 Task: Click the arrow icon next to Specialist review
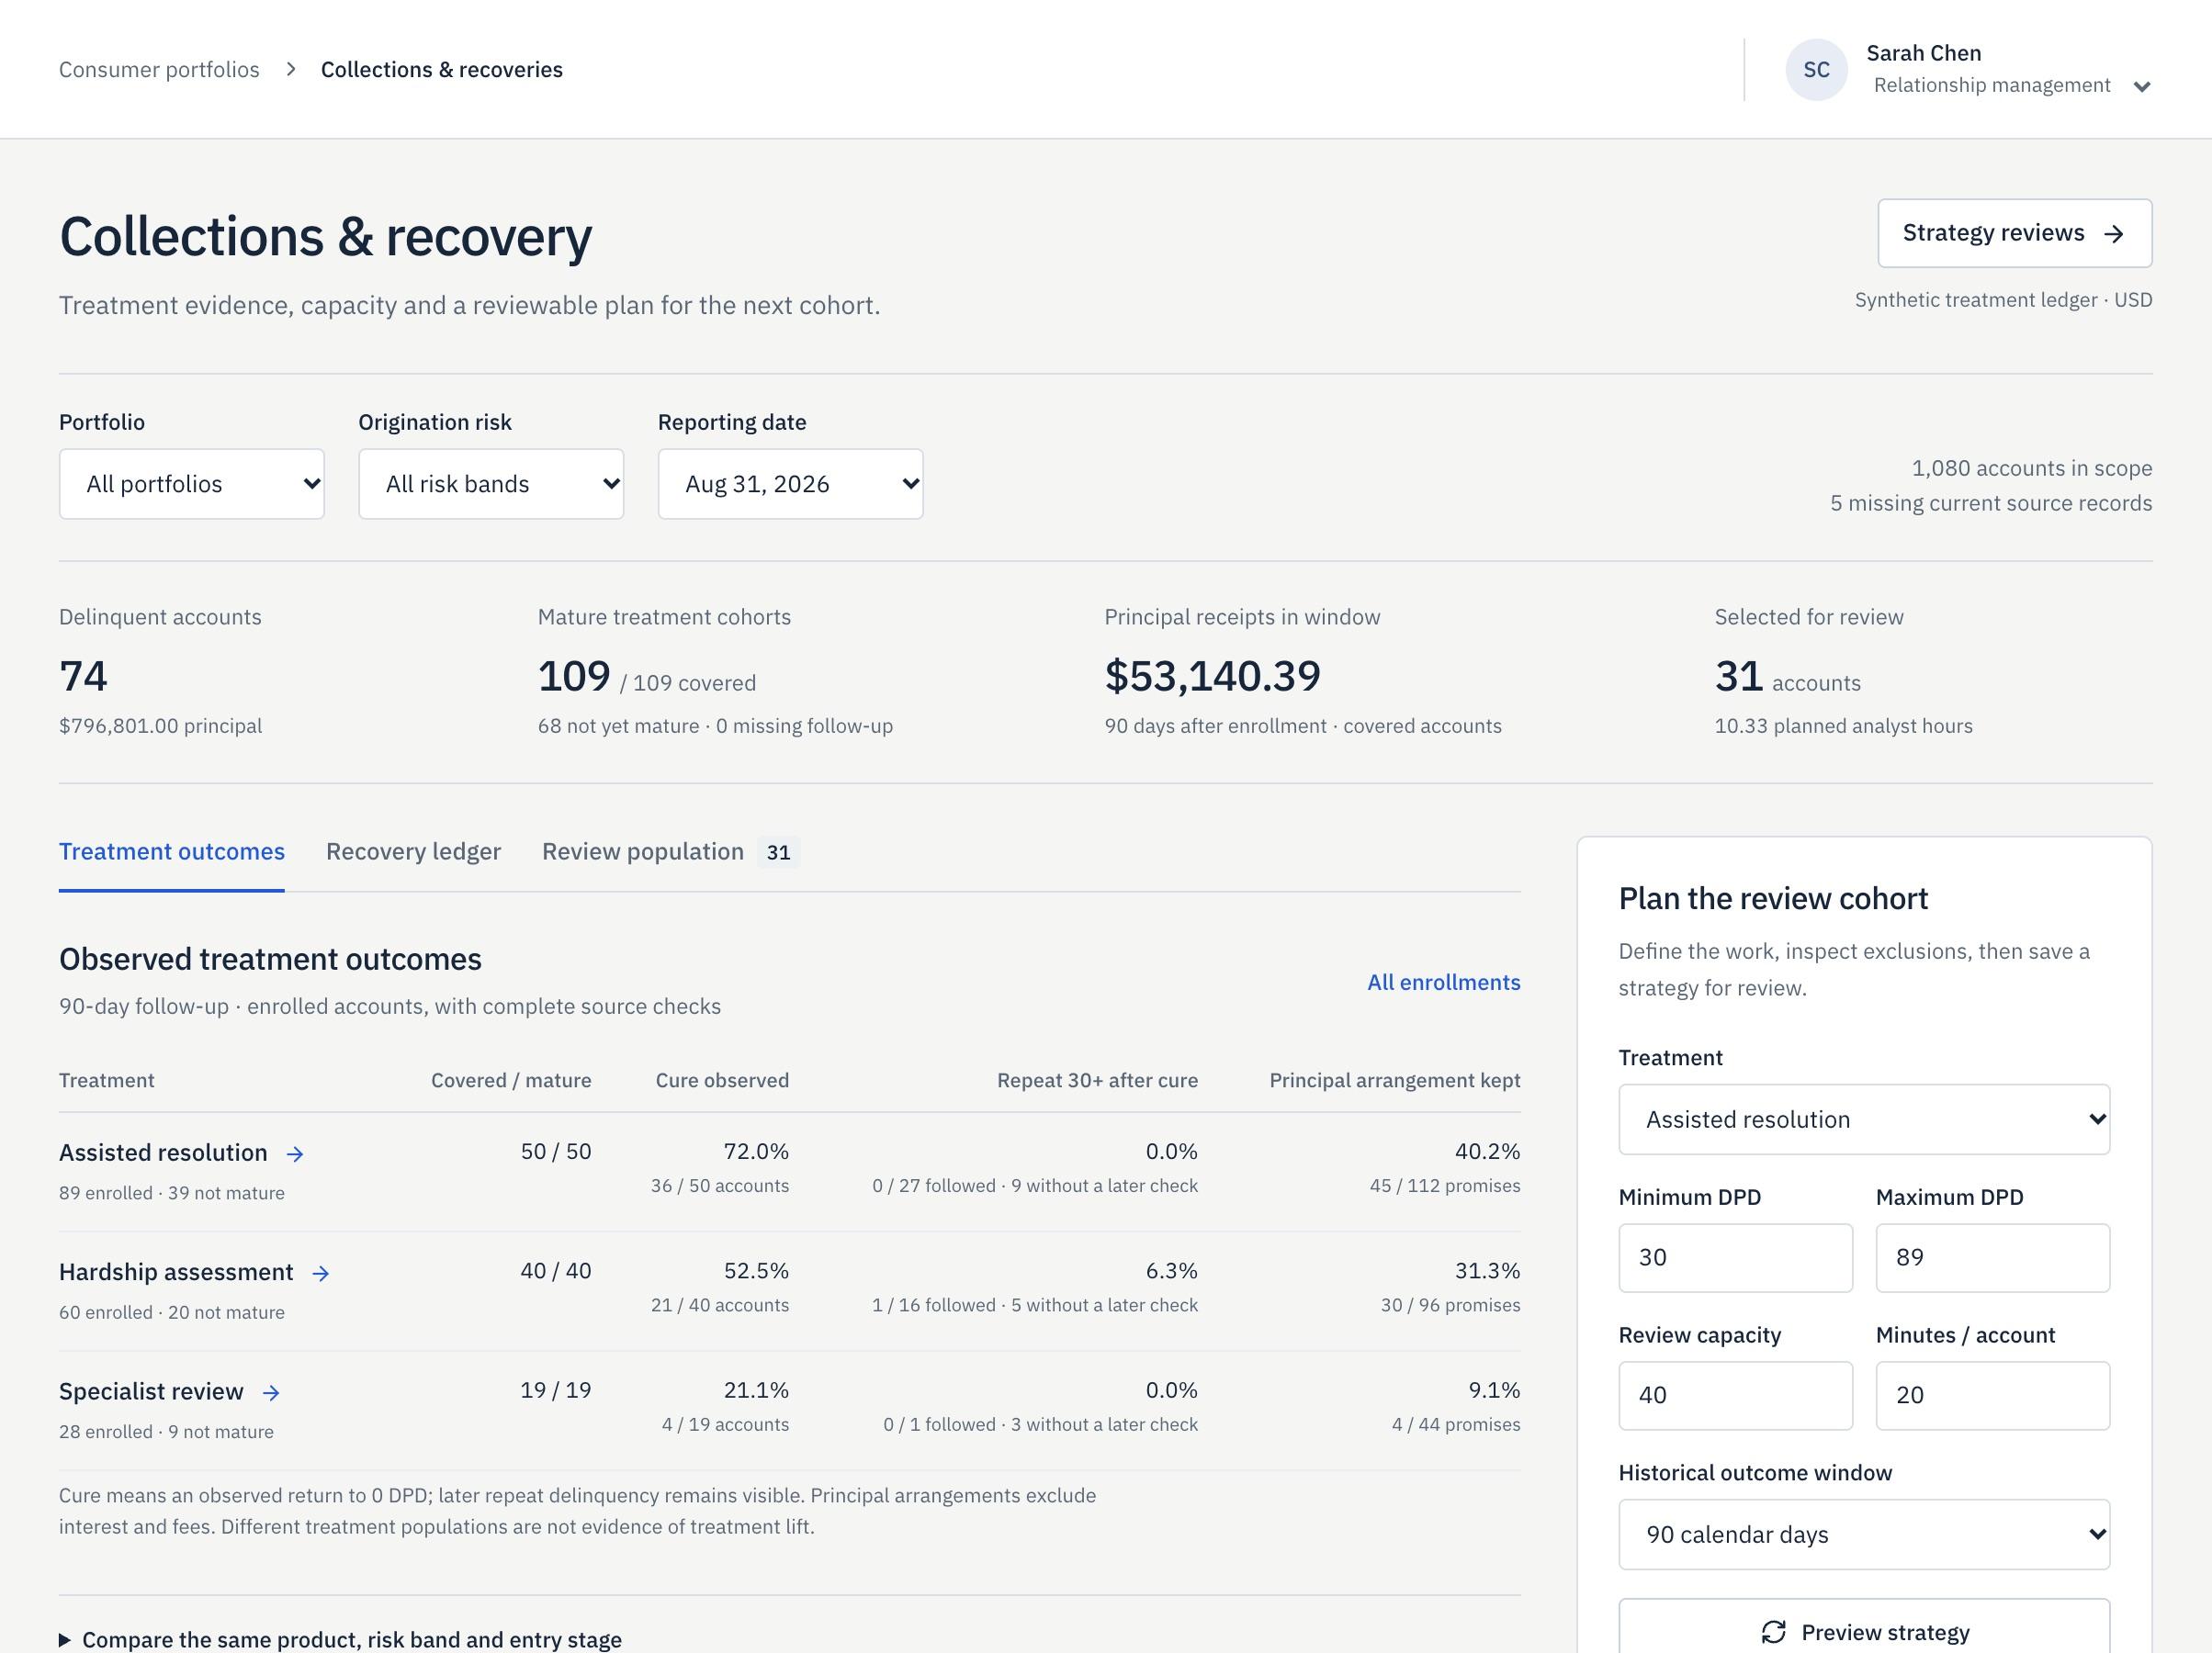271,1392
